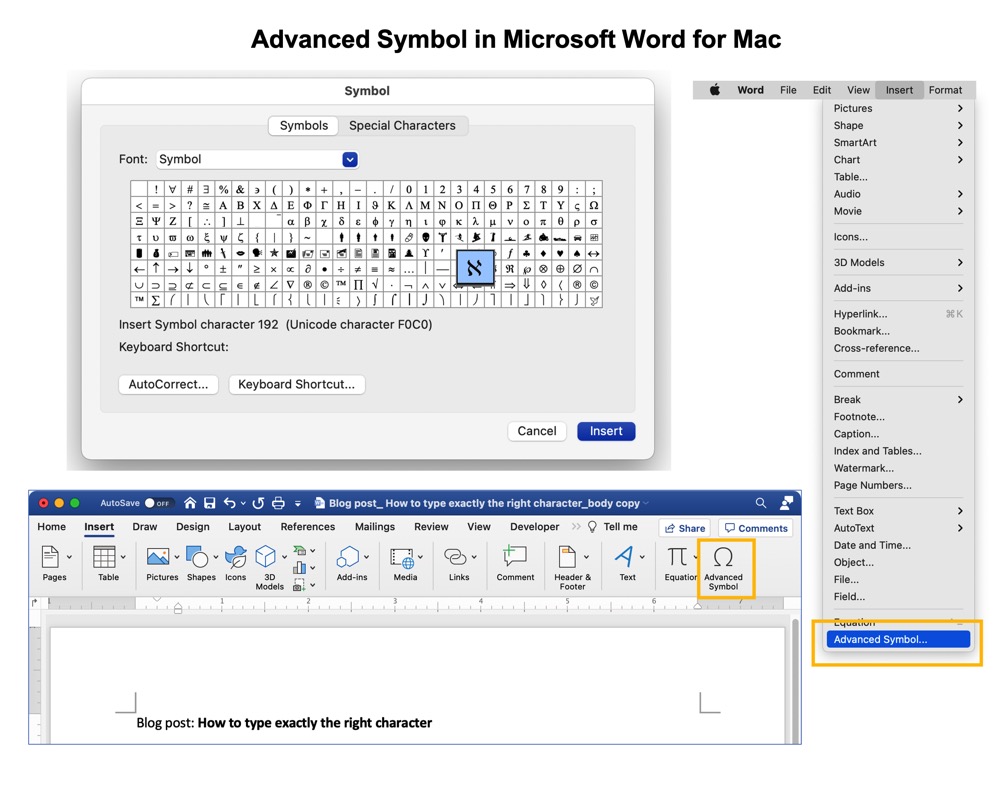Switch to the Special Characters tab
1000x794 pixels.
point(402,126)
